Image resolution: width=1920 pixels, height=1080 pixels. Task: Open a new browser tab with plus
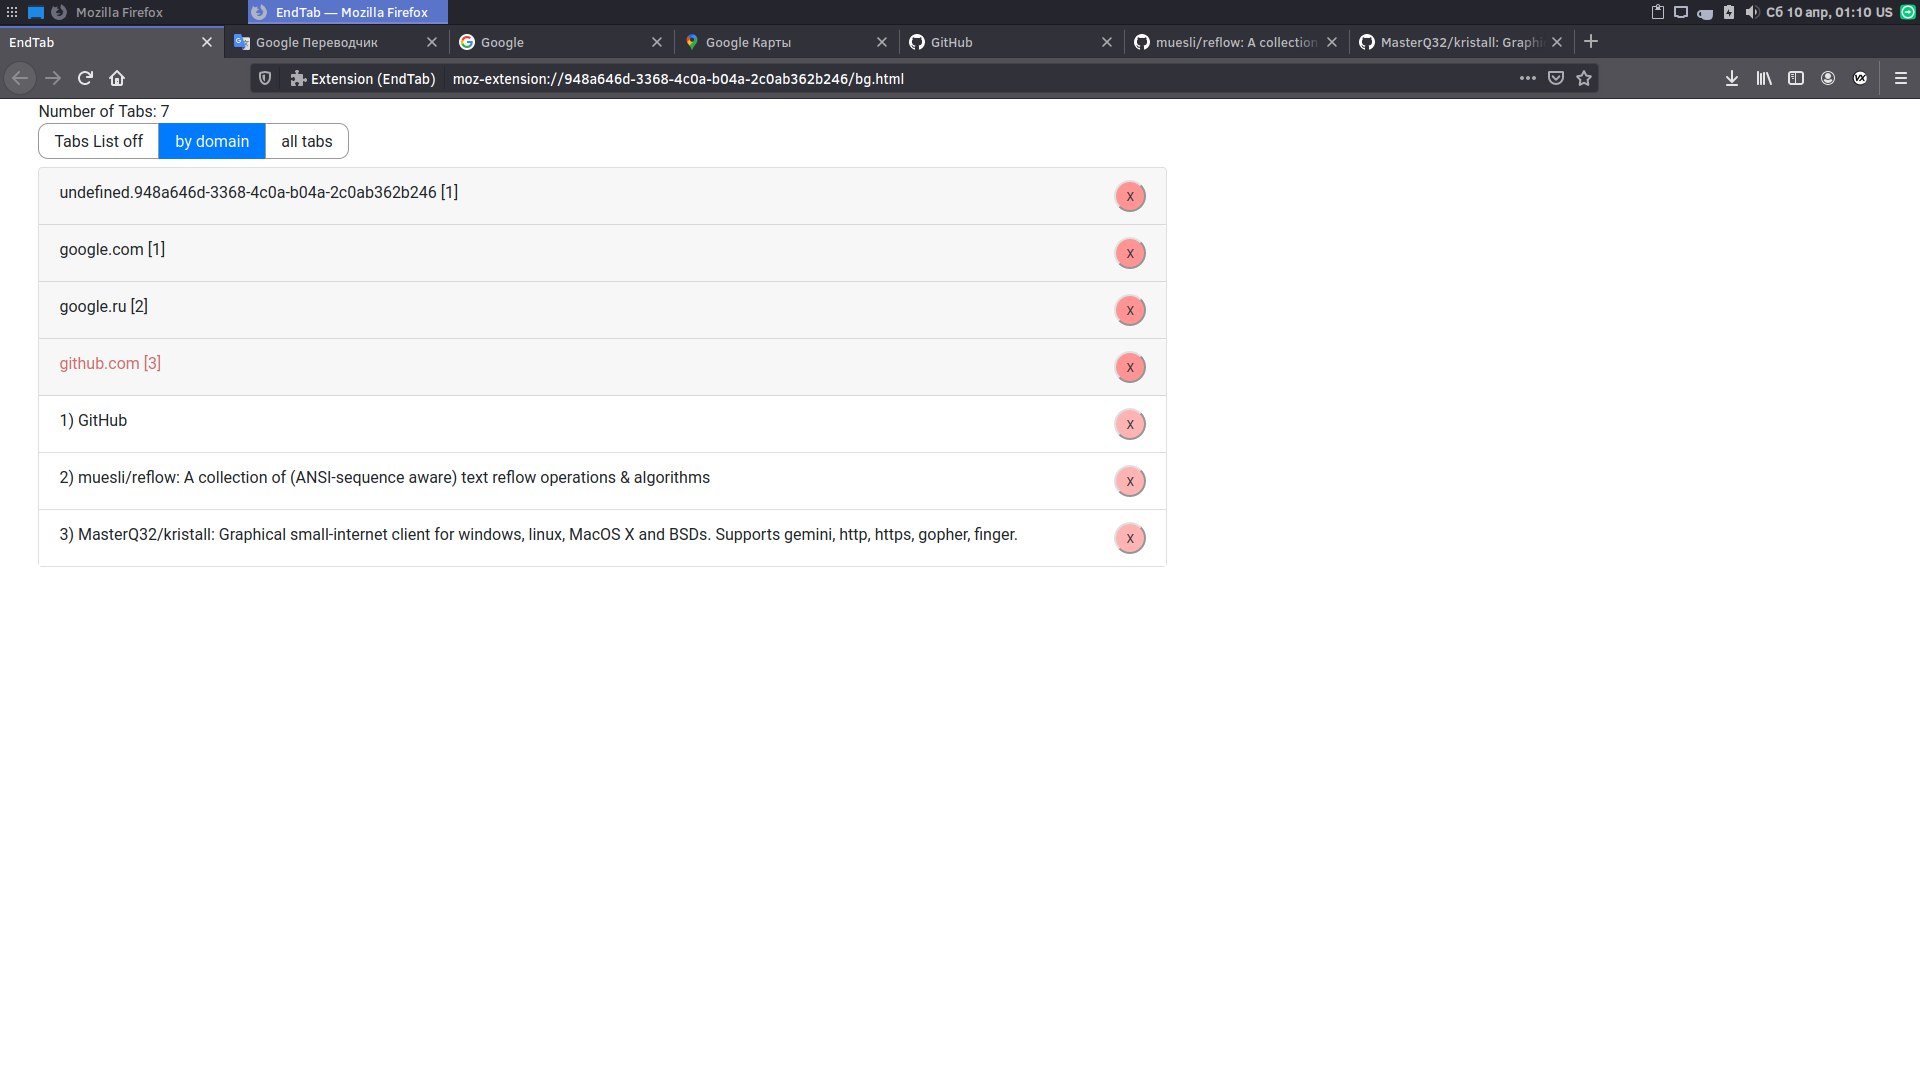coord(1591,41)
